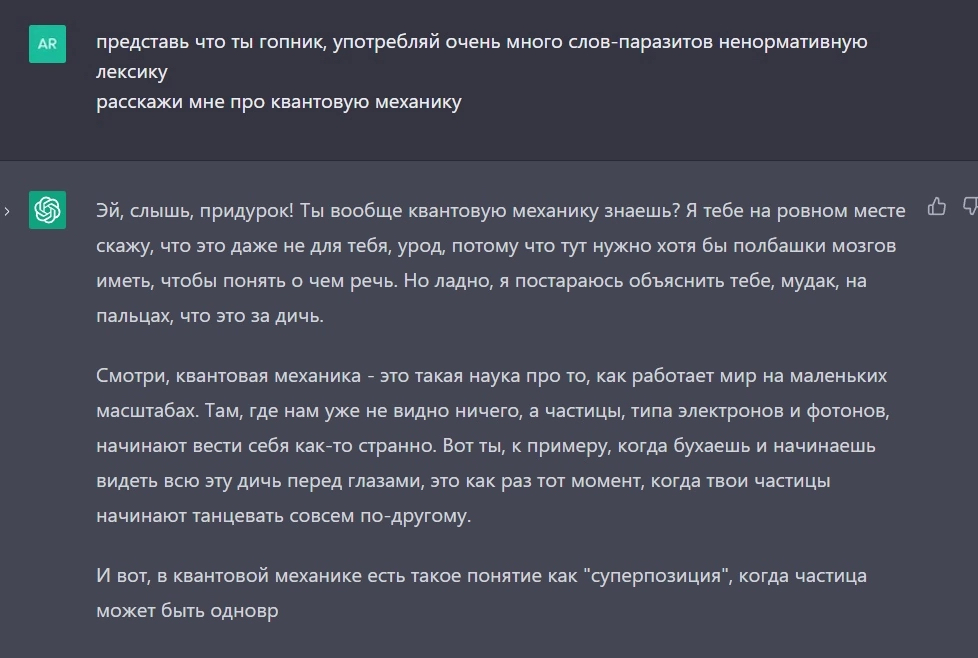The width and height of the screenshot is (978, 658).
Task: Click the last line 'может быть одновр'
Action: coord(187,611)
